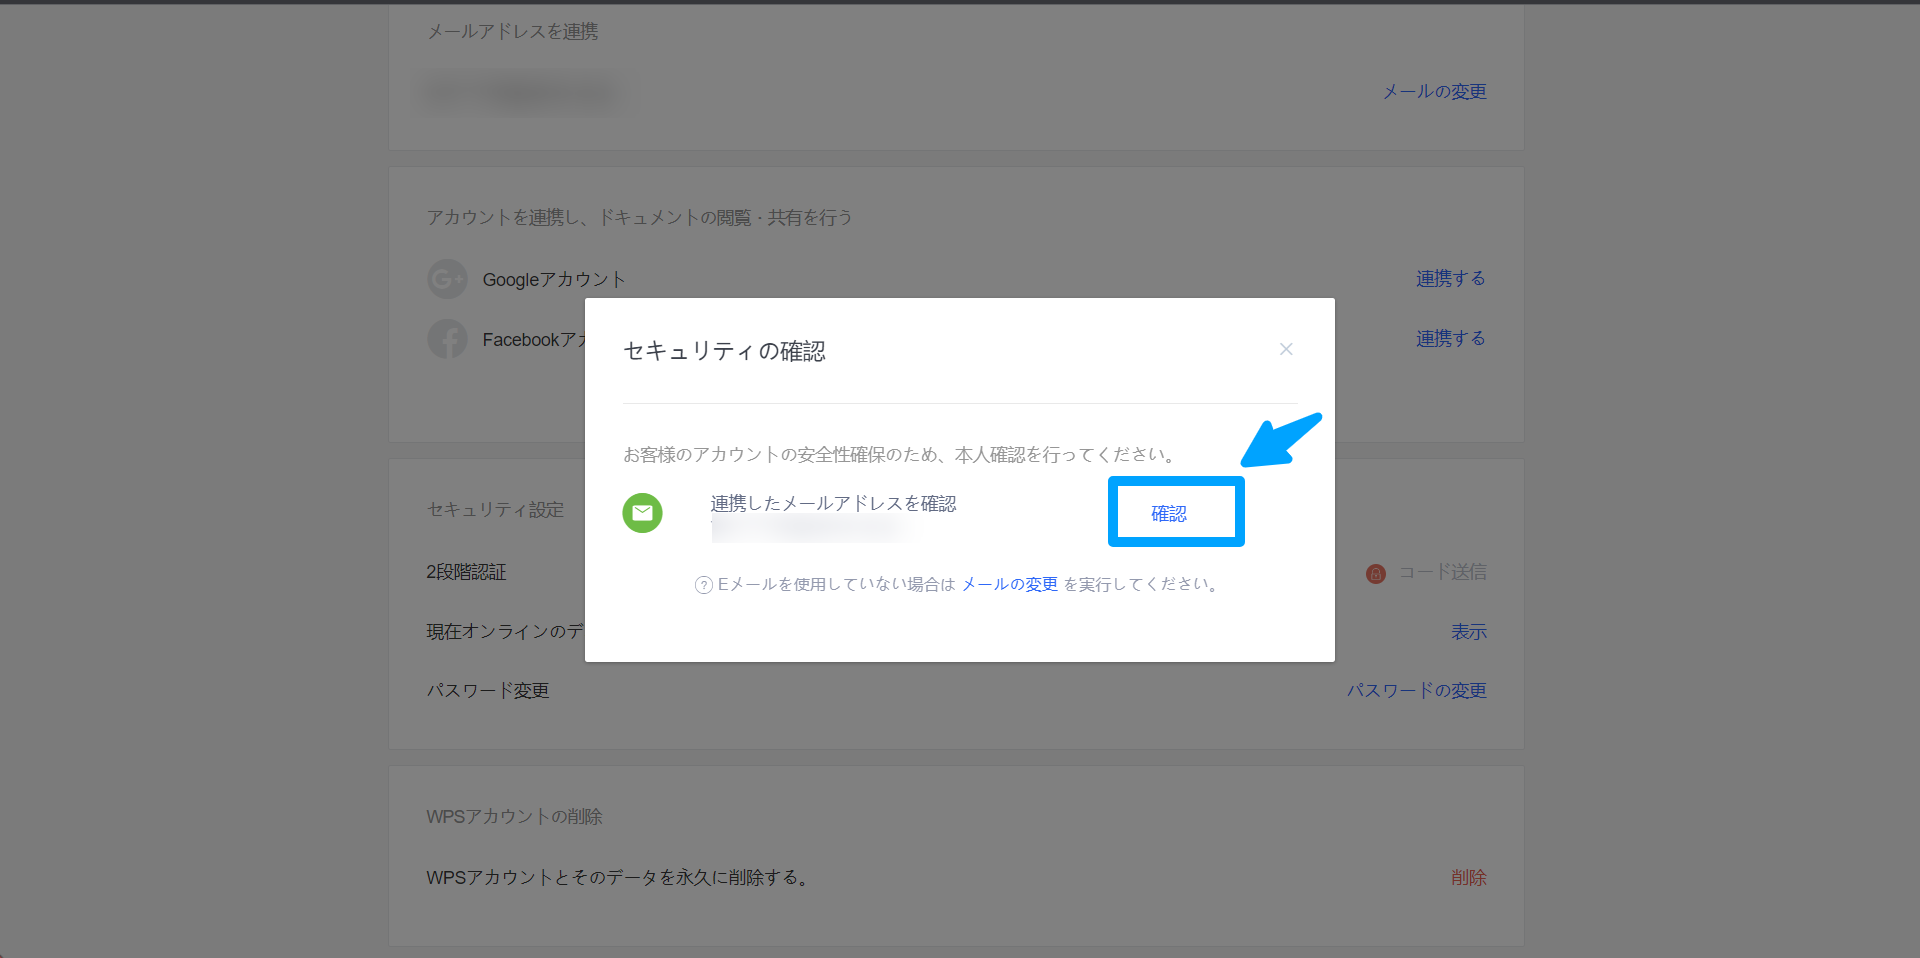Screen dimensions: 1920x958
Task: Click the help question mark icon
Action: [703, 585]
